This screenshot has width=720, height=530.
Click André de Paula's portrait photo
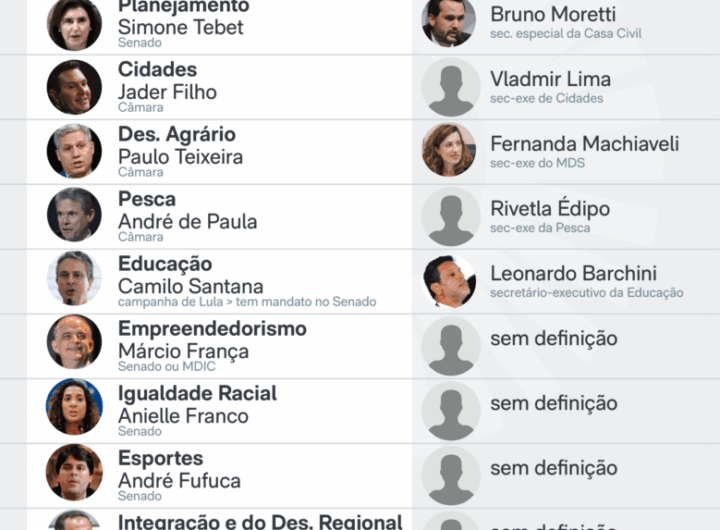(x=74, y=217)
